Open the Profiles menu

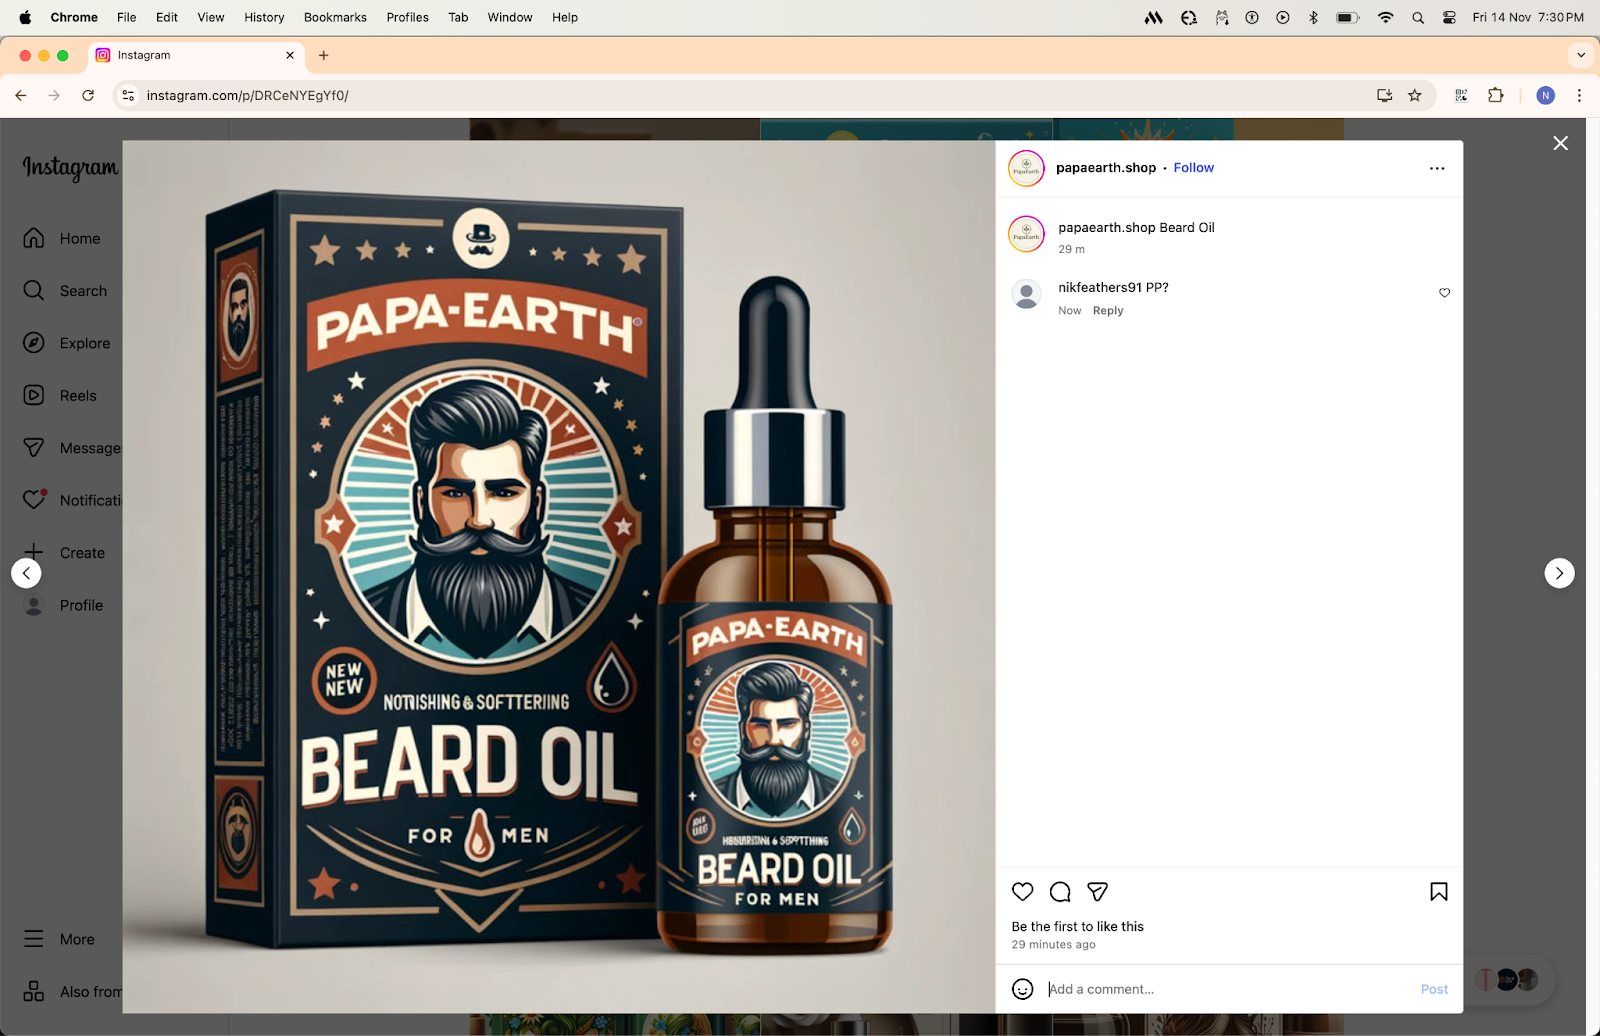coord(408,17)
